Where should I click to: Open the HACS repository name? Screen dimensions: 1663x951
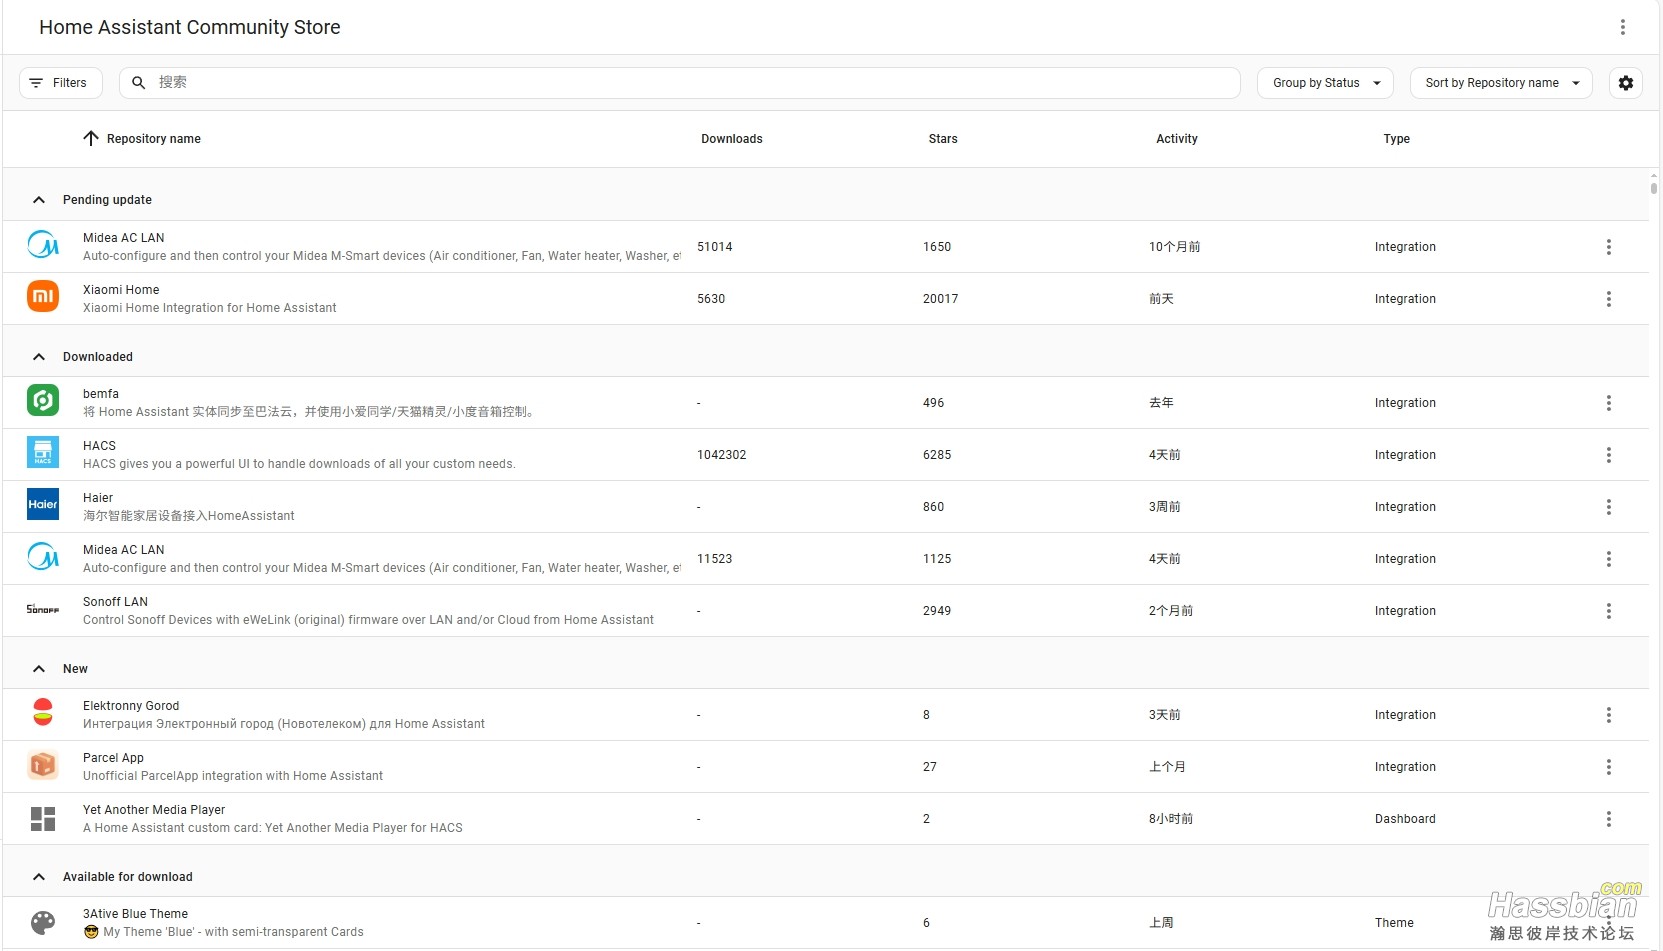point(99,446)
